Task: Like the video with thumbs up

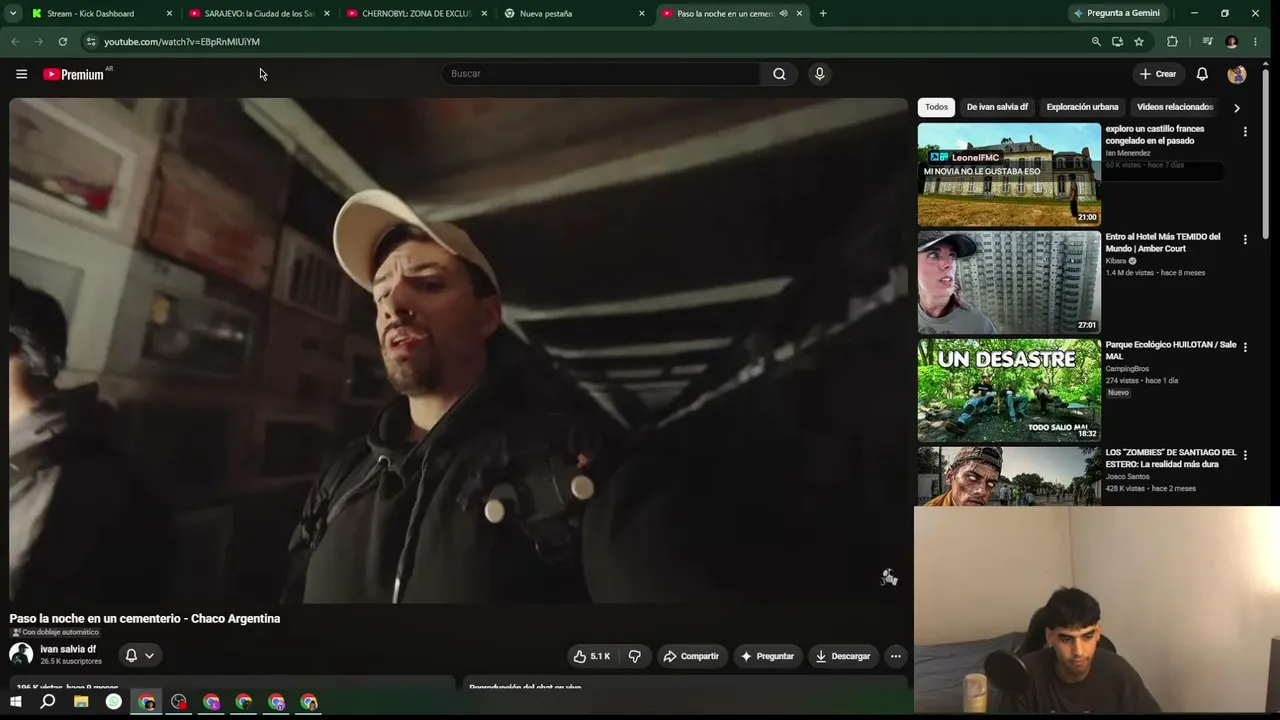Action: coord(592,656)
